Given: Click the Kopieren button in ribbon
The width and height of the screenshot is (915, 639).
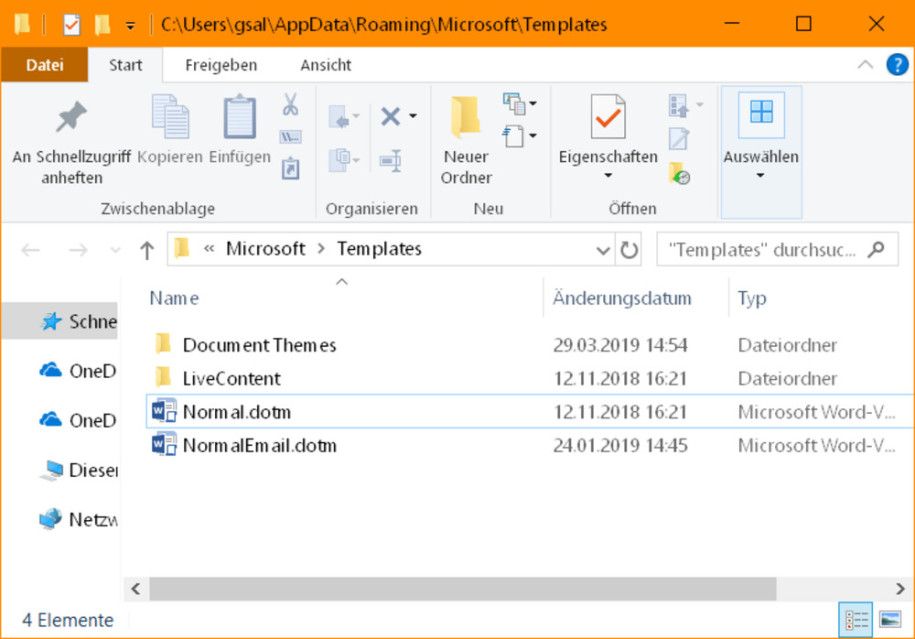Looking at the screenshot, I should [x=170, y=130].
